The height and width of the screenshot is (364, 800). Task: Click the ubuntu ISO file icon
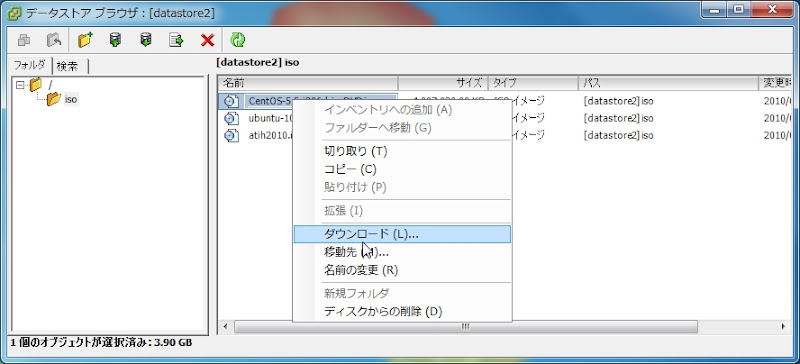pos(232,118)
